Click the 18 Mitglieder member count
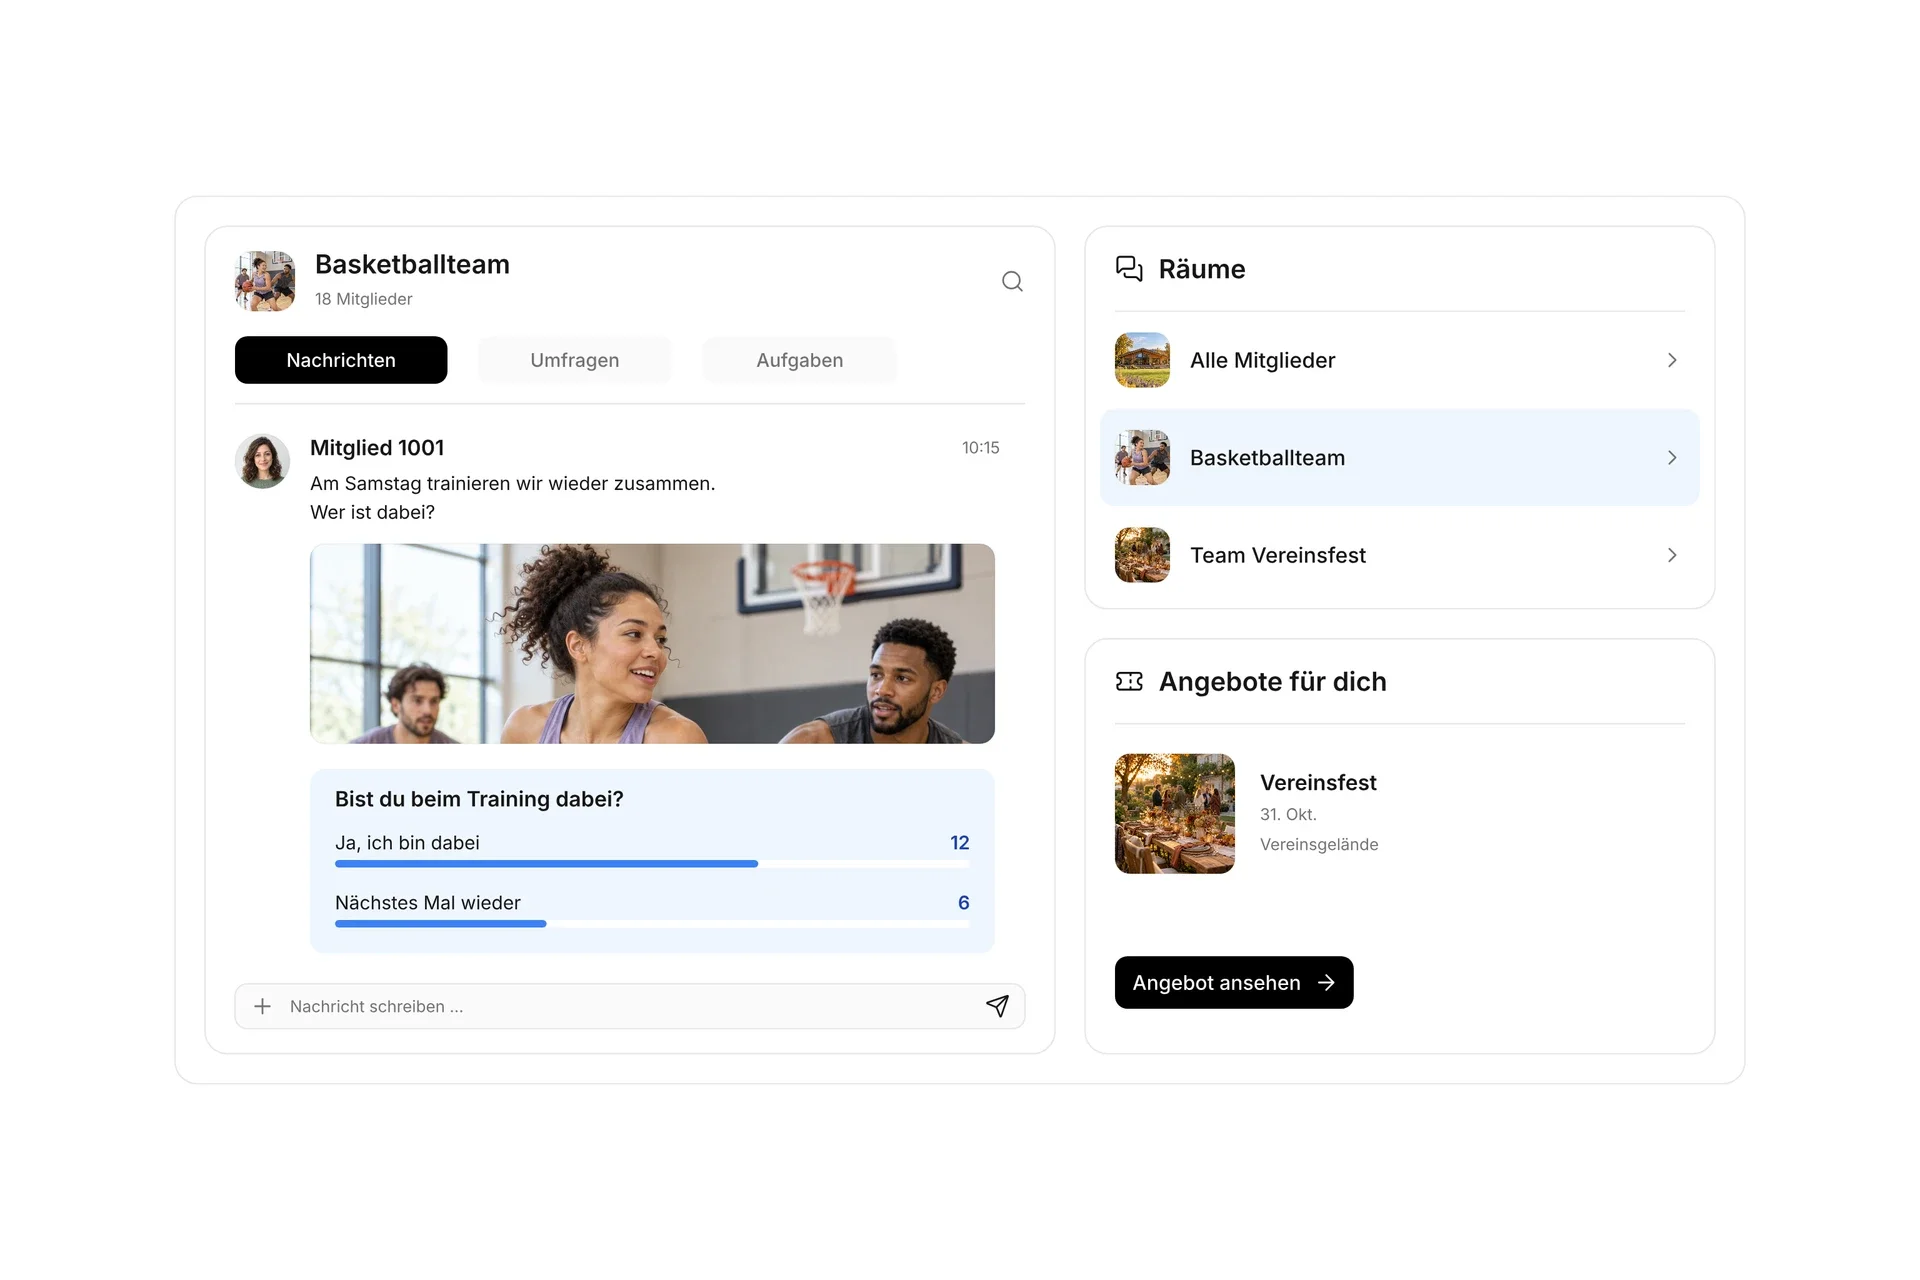The width and height of the screenshot is (1920, 1280). point(363,299)
